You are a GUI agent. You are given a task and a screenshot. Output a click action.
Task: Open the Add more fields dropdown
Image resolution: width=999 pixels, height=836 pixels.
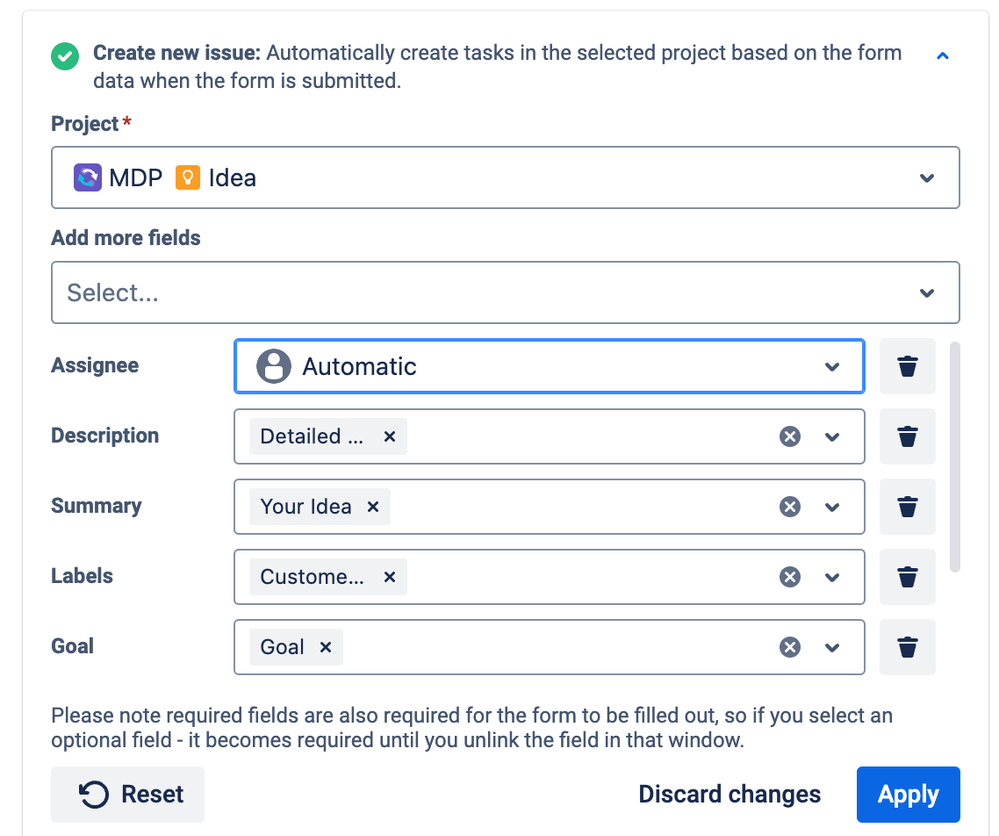click(x=505, y=293)
